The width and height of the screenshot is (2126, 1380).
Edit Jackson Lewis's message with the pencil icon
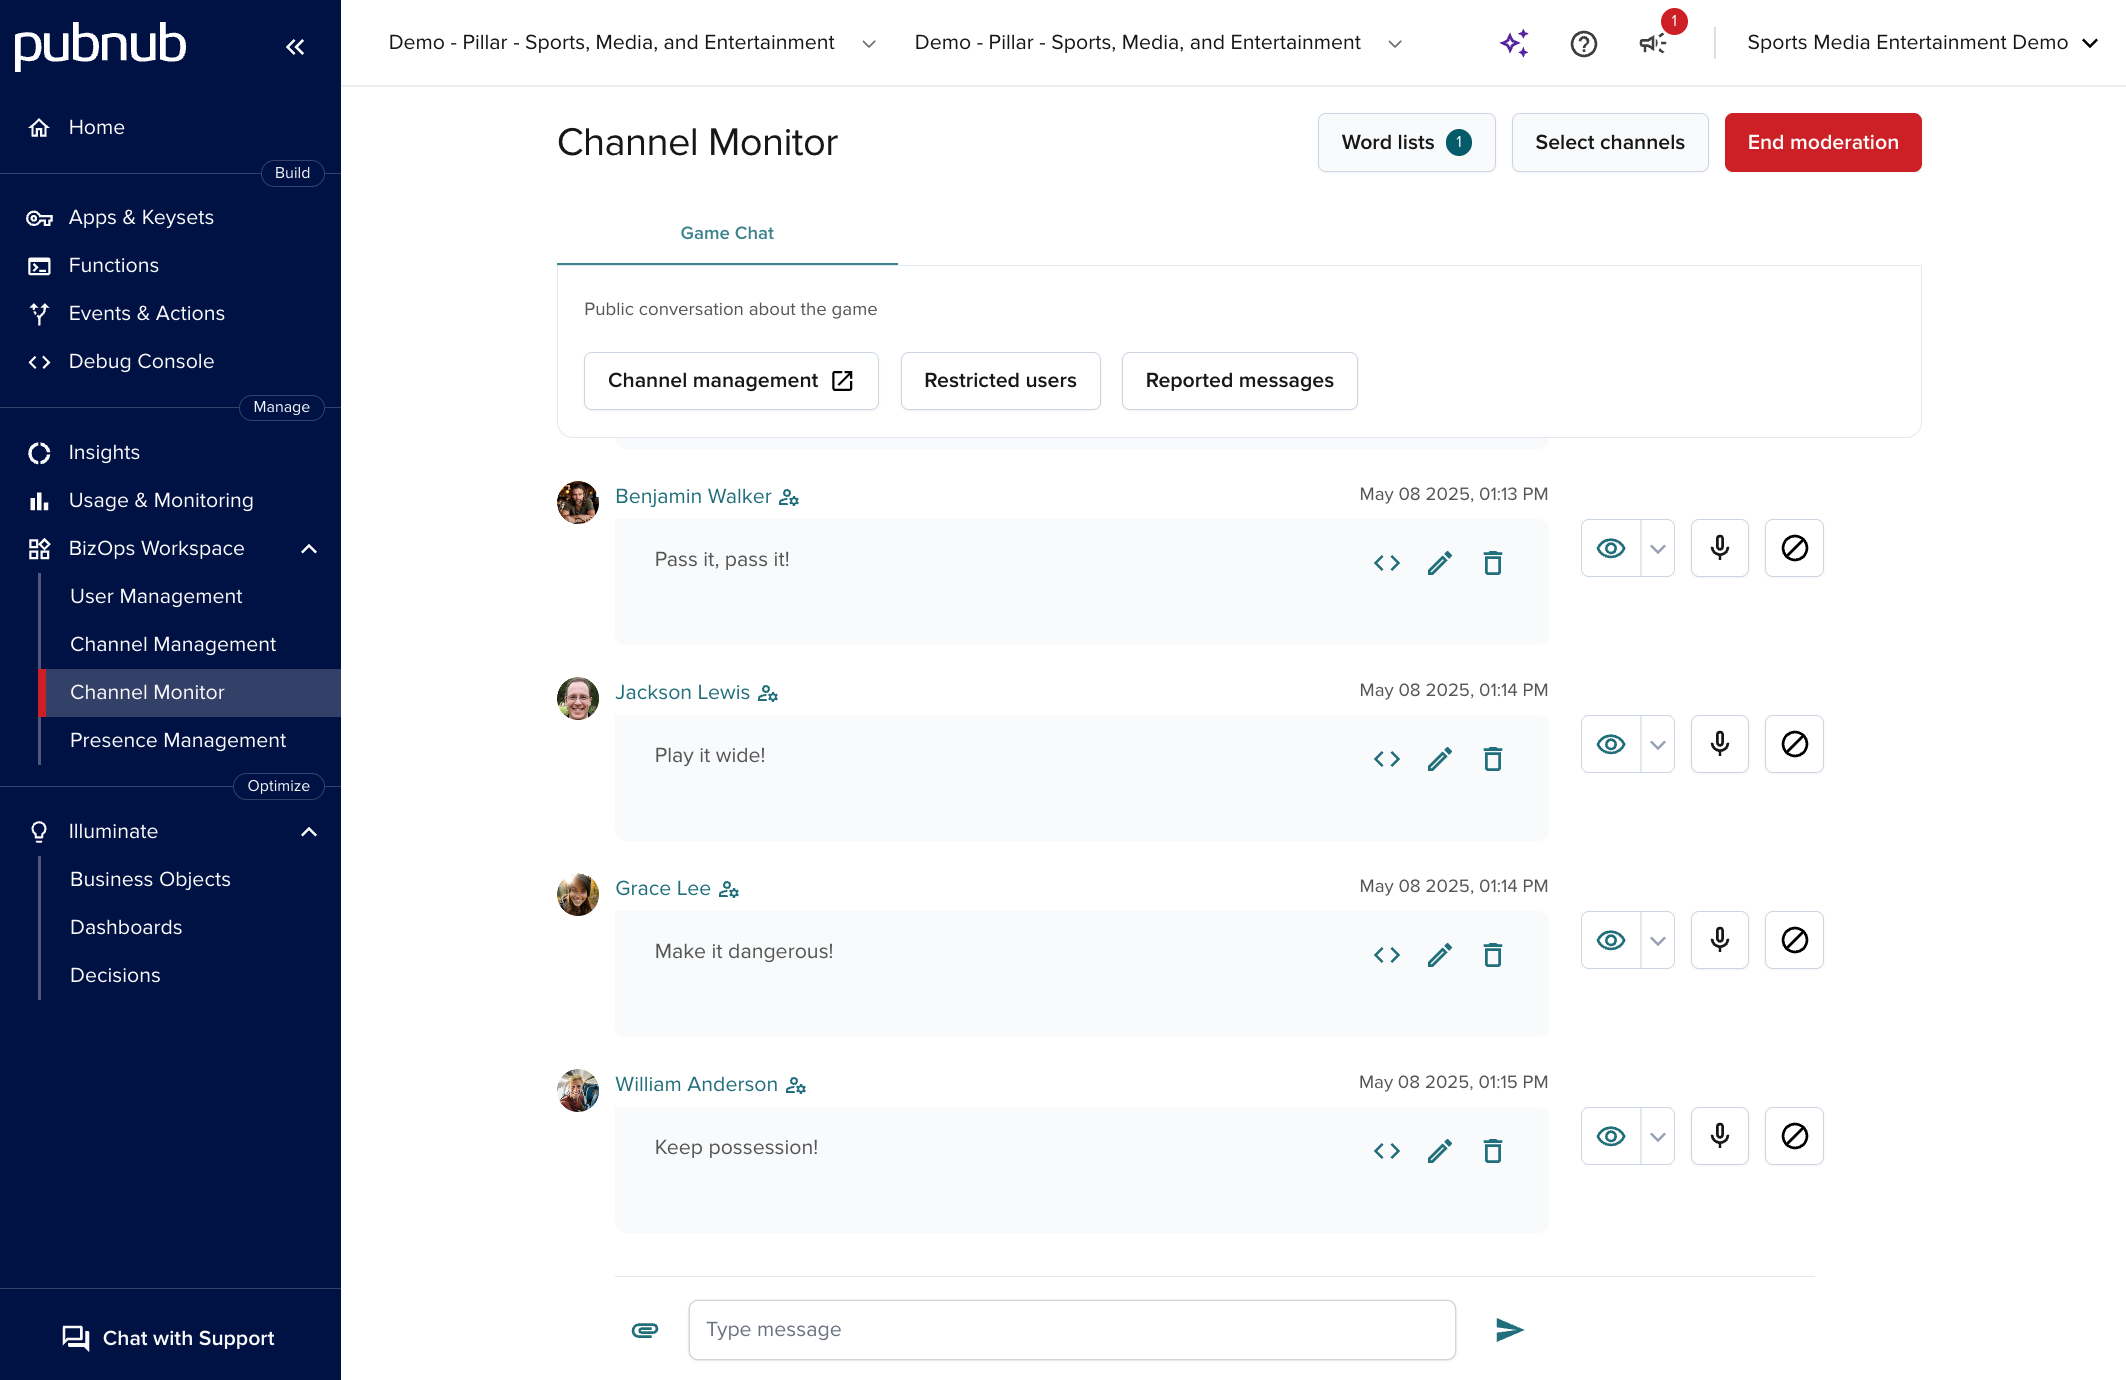point(1440,759)
